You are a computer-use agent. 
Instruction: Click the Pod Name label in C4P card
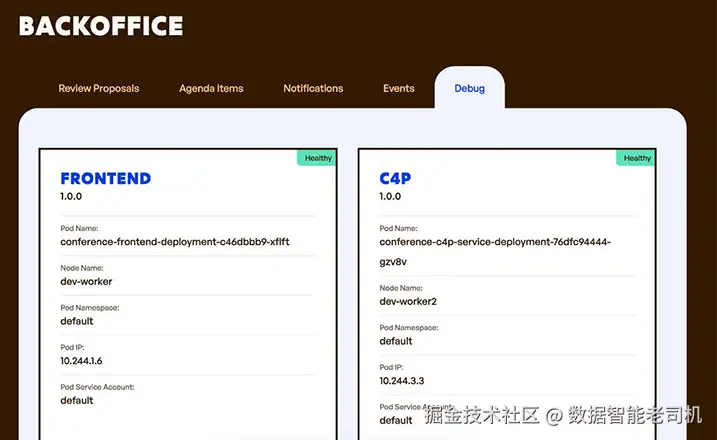[x=398, y=228]
